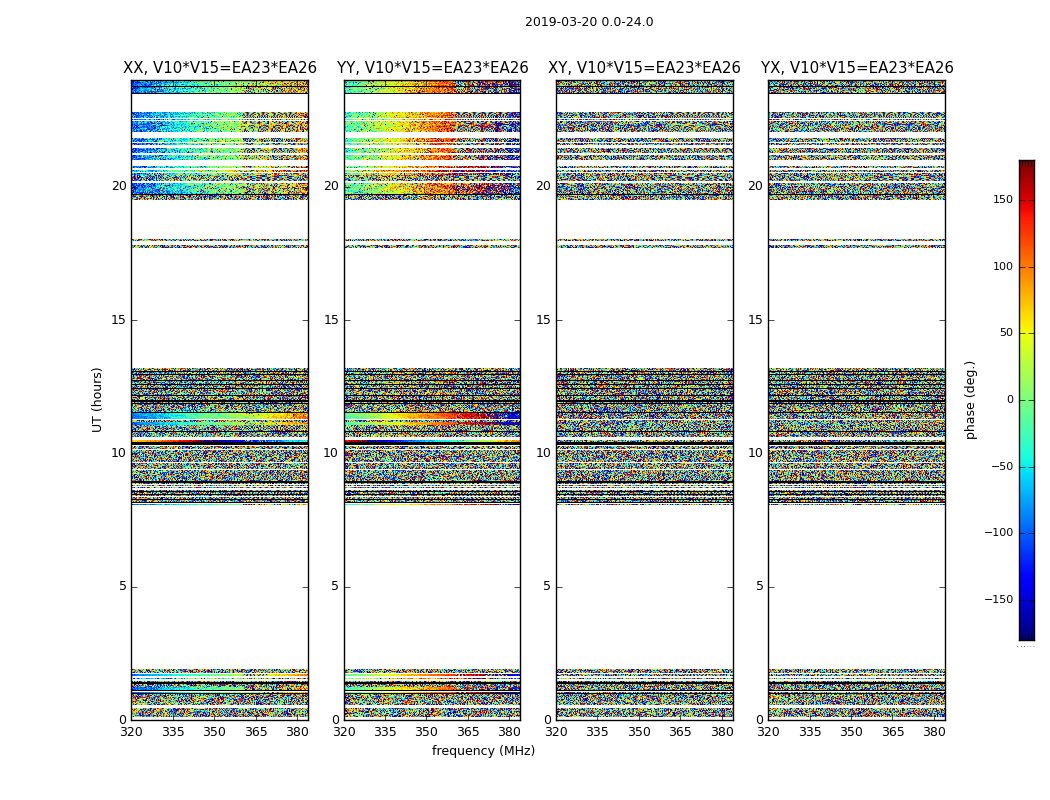Click the frequency (MHz) axis label
Viewport: 1050px width, 800px height.
pos(483,750)
